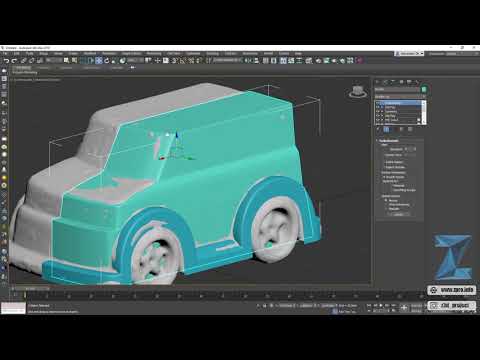
Task: Click the Redo arrow in main toolbar
Action: click(14, 61)
